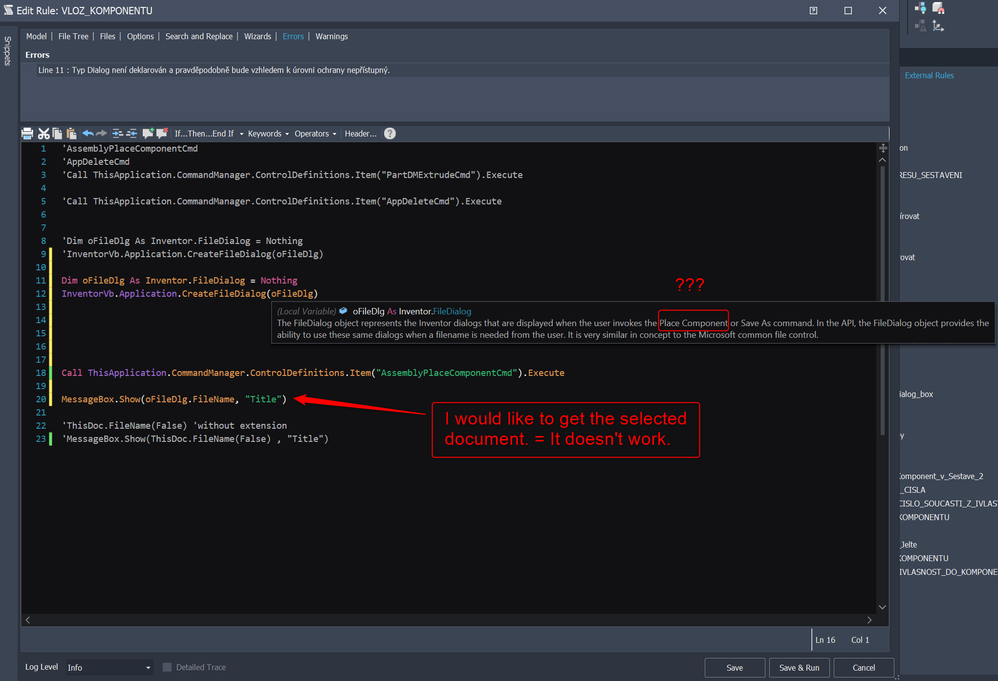The height and width of the screenshot is (681, 998).
Task: Switch to the Search and Replace tab
Action: [x=199, y=36]
